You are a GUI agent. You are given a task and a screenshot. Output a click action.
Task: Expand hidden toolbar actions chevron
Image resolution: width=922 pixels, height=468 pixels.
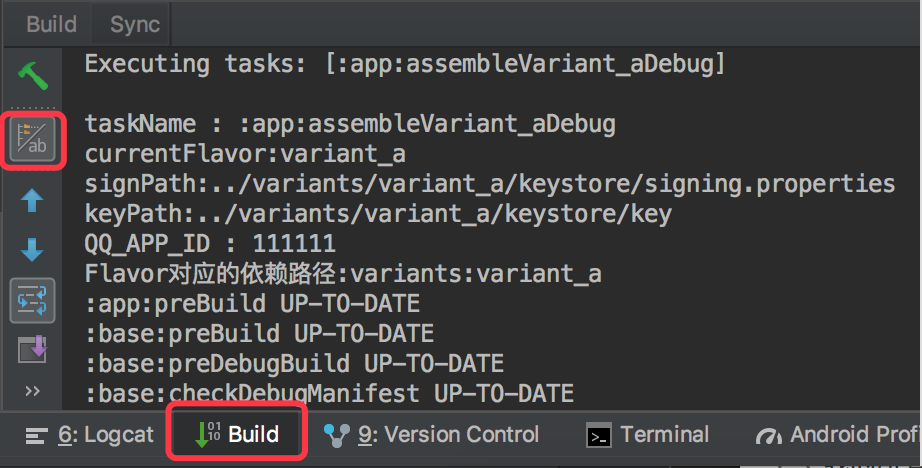click(32, 390)
